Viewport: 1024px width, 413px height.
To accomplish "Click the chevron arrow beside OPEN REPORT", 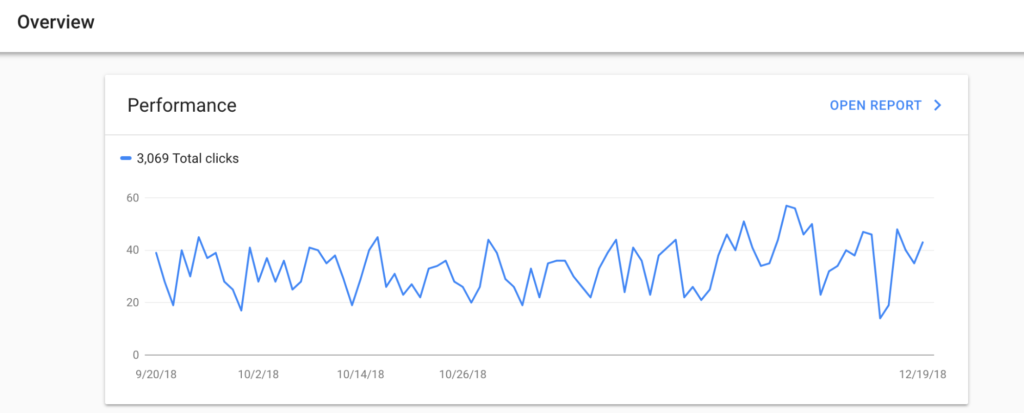I will coord(938,105).
